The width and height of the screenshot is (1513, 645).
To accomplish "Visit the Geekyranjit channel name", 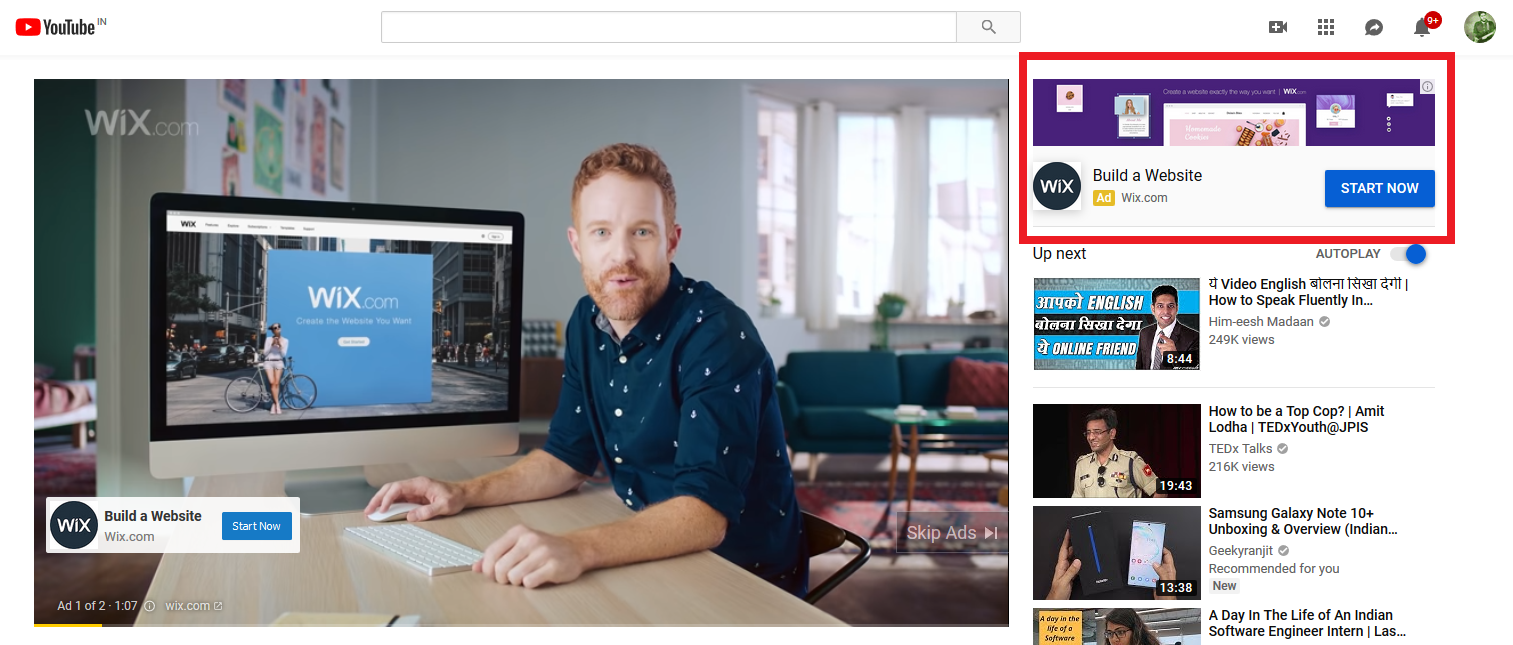I will [x=1241, y=551].
